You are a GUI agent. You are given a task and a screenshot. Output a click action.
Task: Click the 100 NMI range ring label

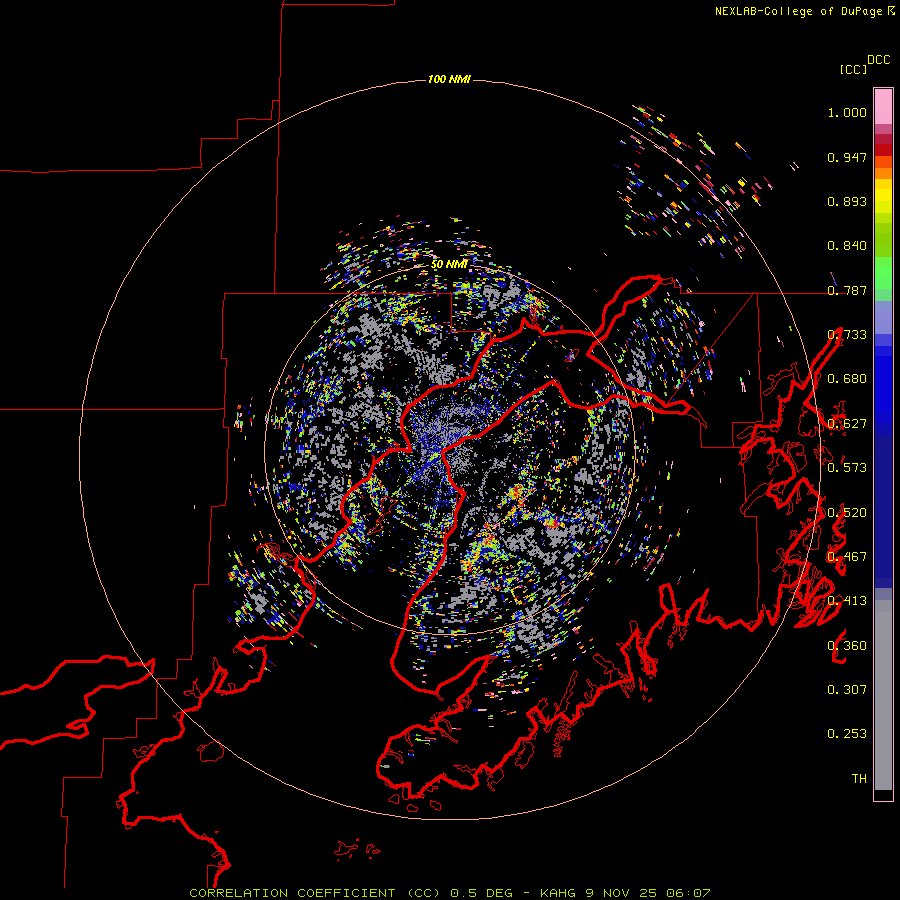click(449, 79)
